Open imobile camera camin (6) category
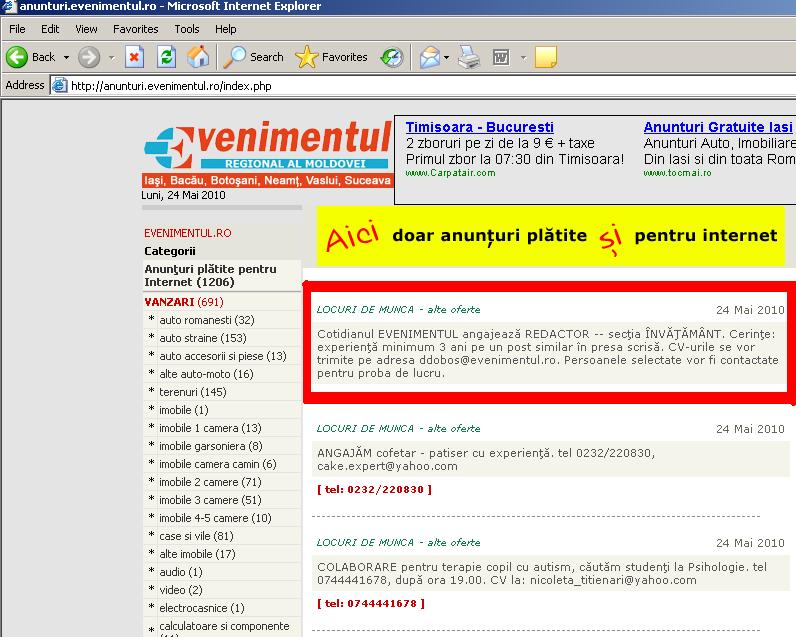Image resolution: width=796 pixels, height=637 pixels. [x=218, y=464]
